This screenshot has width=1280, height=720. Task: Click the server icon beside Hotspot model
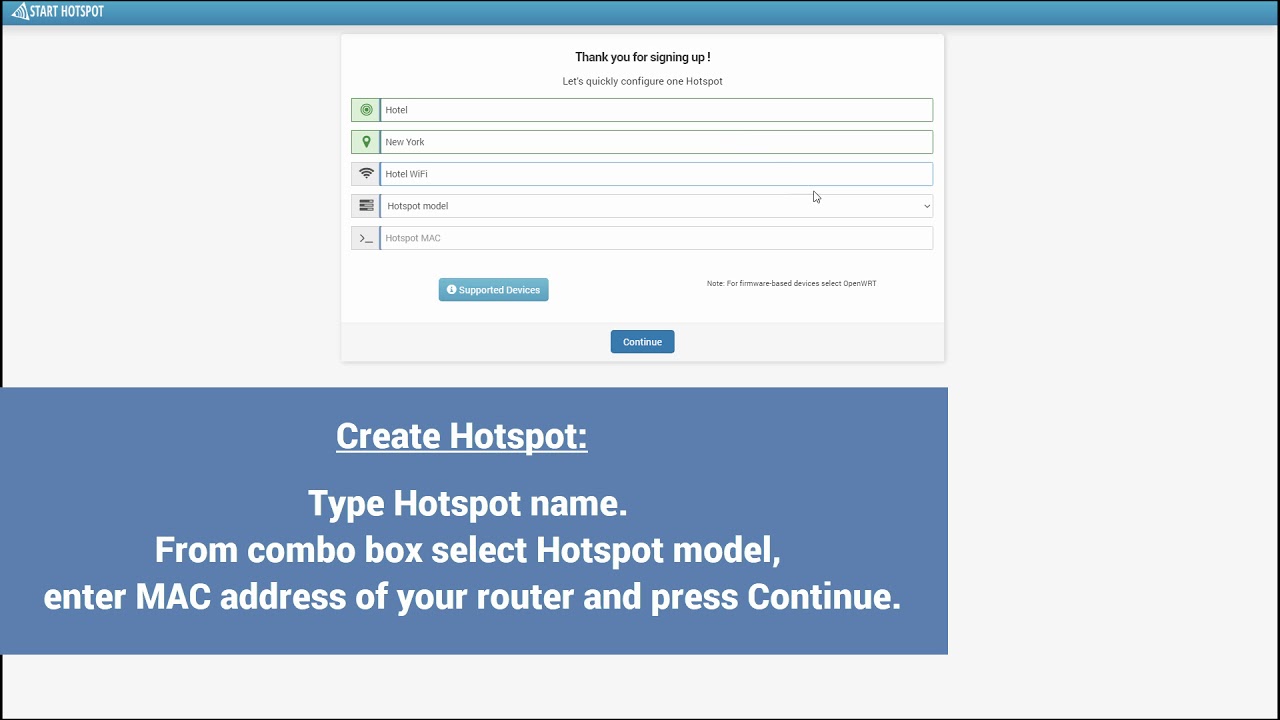(x=366, y=206)
